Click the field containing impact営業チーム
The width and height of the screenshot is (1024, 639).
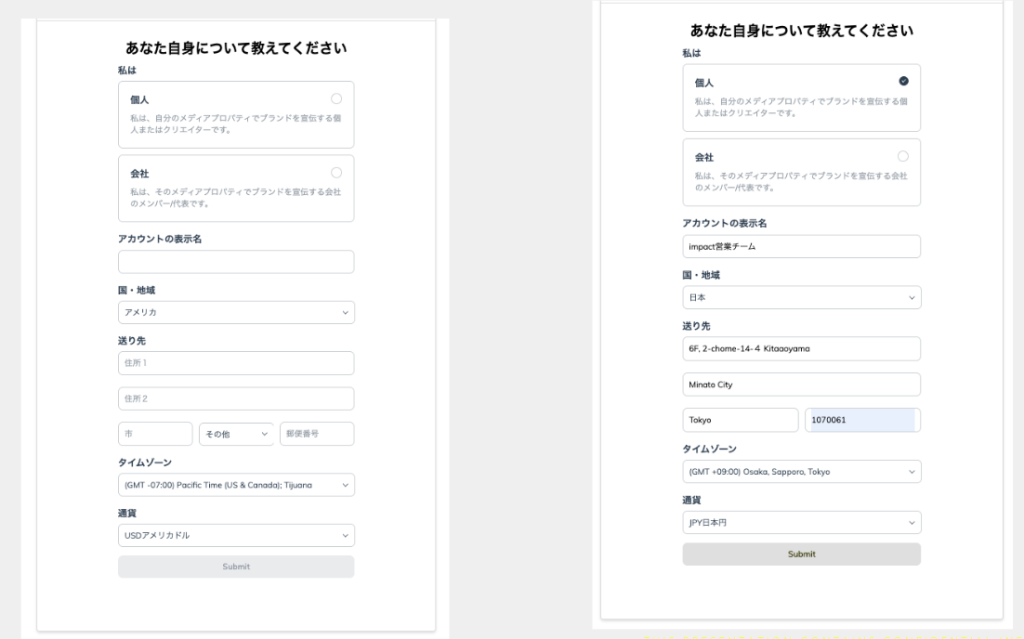coord(801,247)
